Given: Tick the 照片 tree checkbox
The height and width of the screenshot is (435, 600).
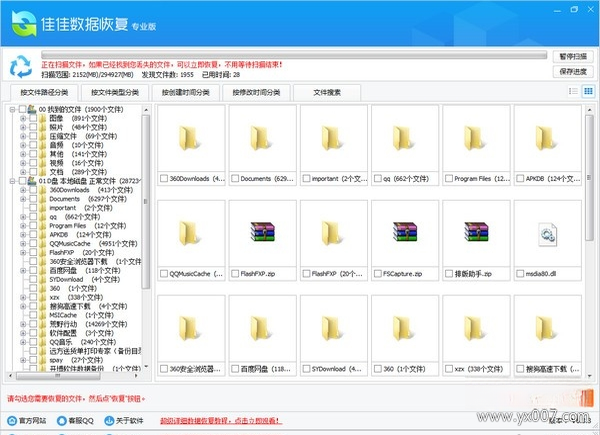Looking at the screenshot, I should point(33,127).
